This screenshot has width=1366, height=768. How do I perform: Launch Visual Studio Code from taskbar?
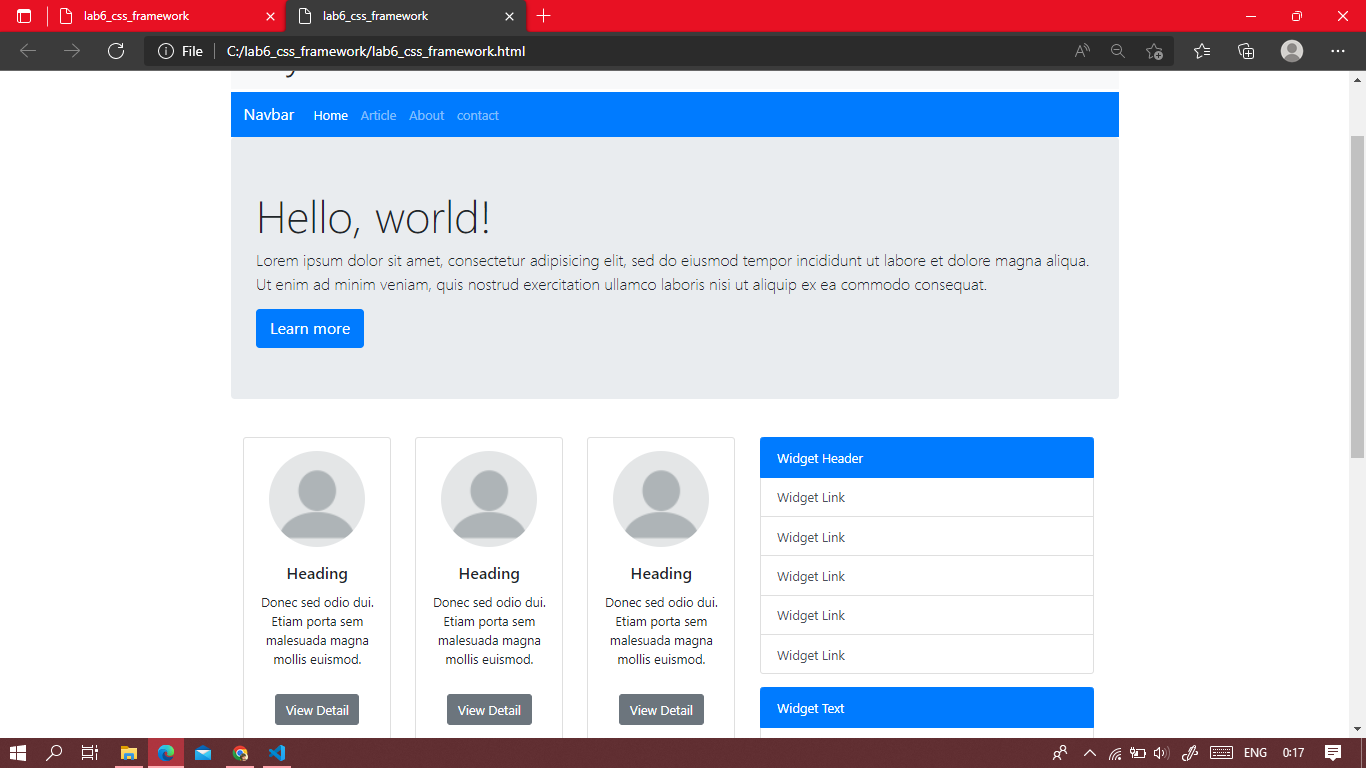pos(277,753)
